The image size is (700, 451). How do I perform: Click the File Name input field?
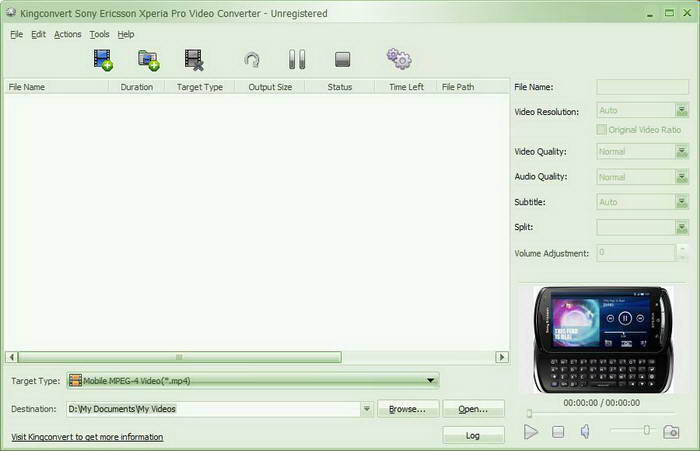click(642, 87)
